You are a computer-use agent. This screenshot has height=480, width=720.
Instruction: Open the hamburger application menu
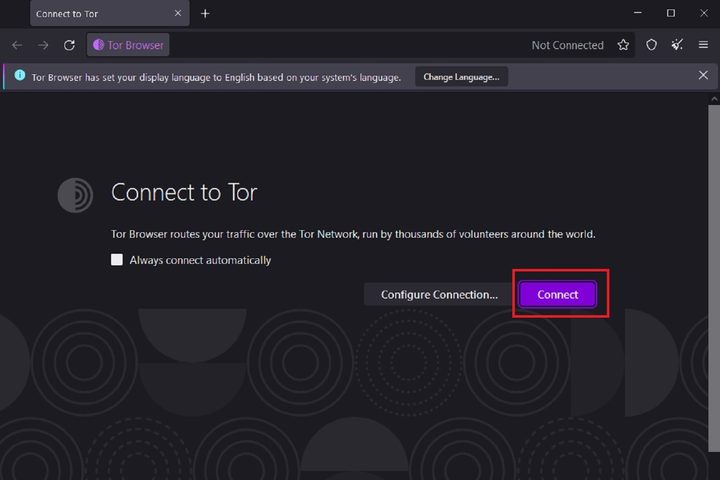[703, 45]
